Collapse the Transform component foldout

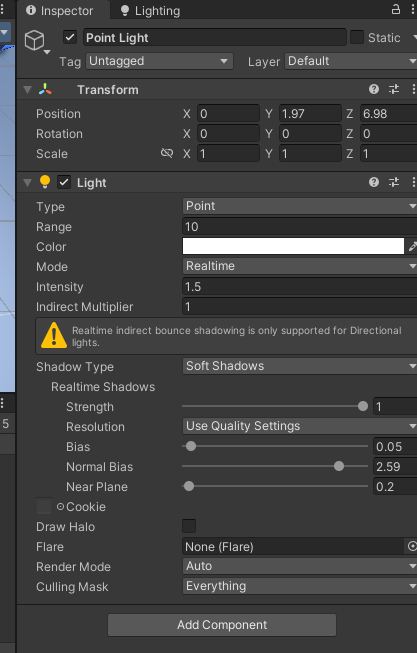coord(27,90)
